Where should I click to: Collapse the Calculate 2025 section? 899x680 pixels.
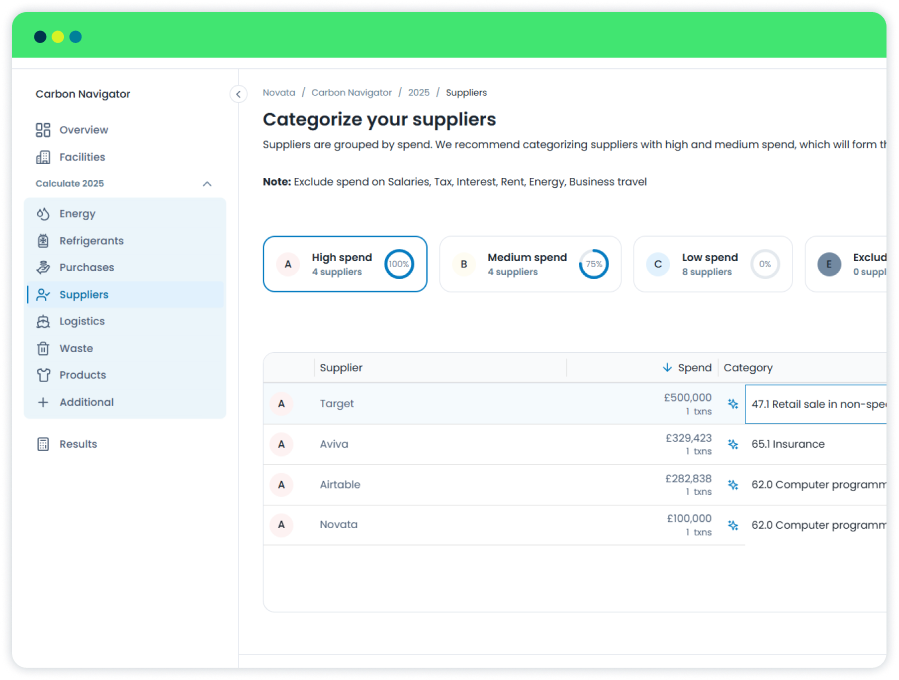click(207, 183)
